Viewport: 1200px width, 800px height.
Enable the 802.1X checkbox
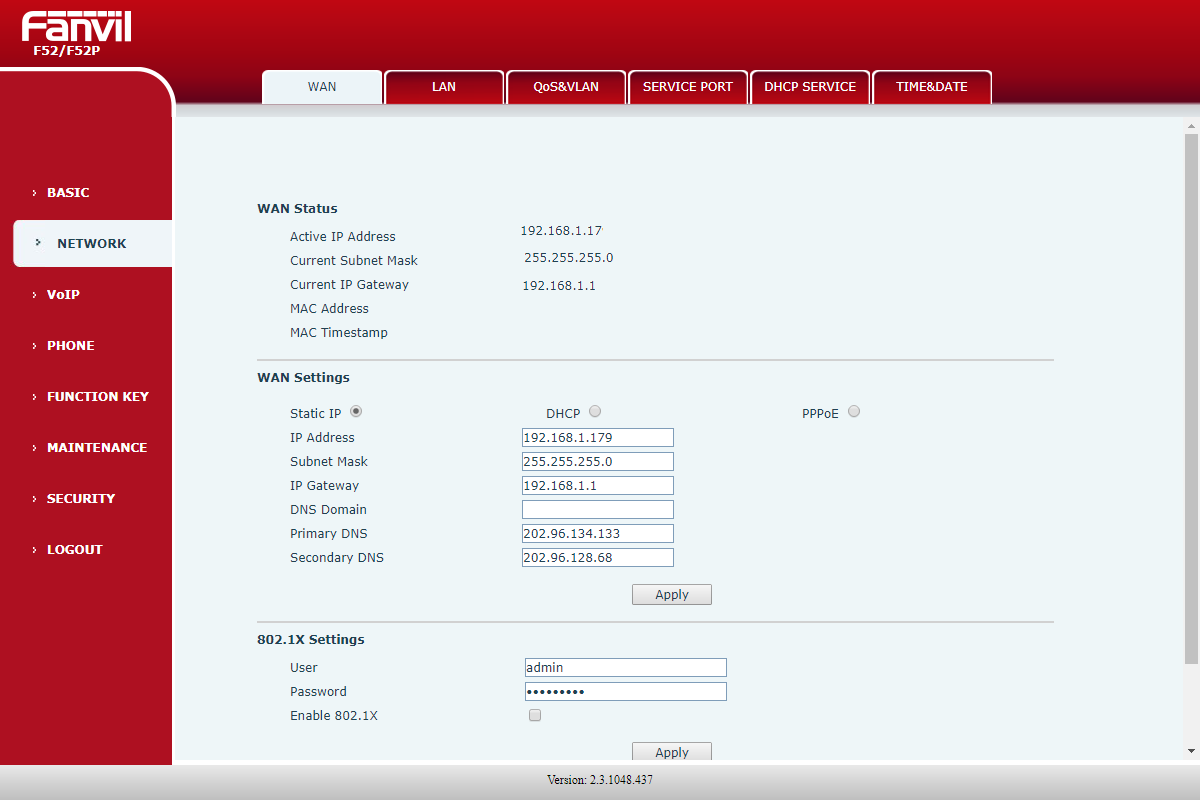point(535,716)
